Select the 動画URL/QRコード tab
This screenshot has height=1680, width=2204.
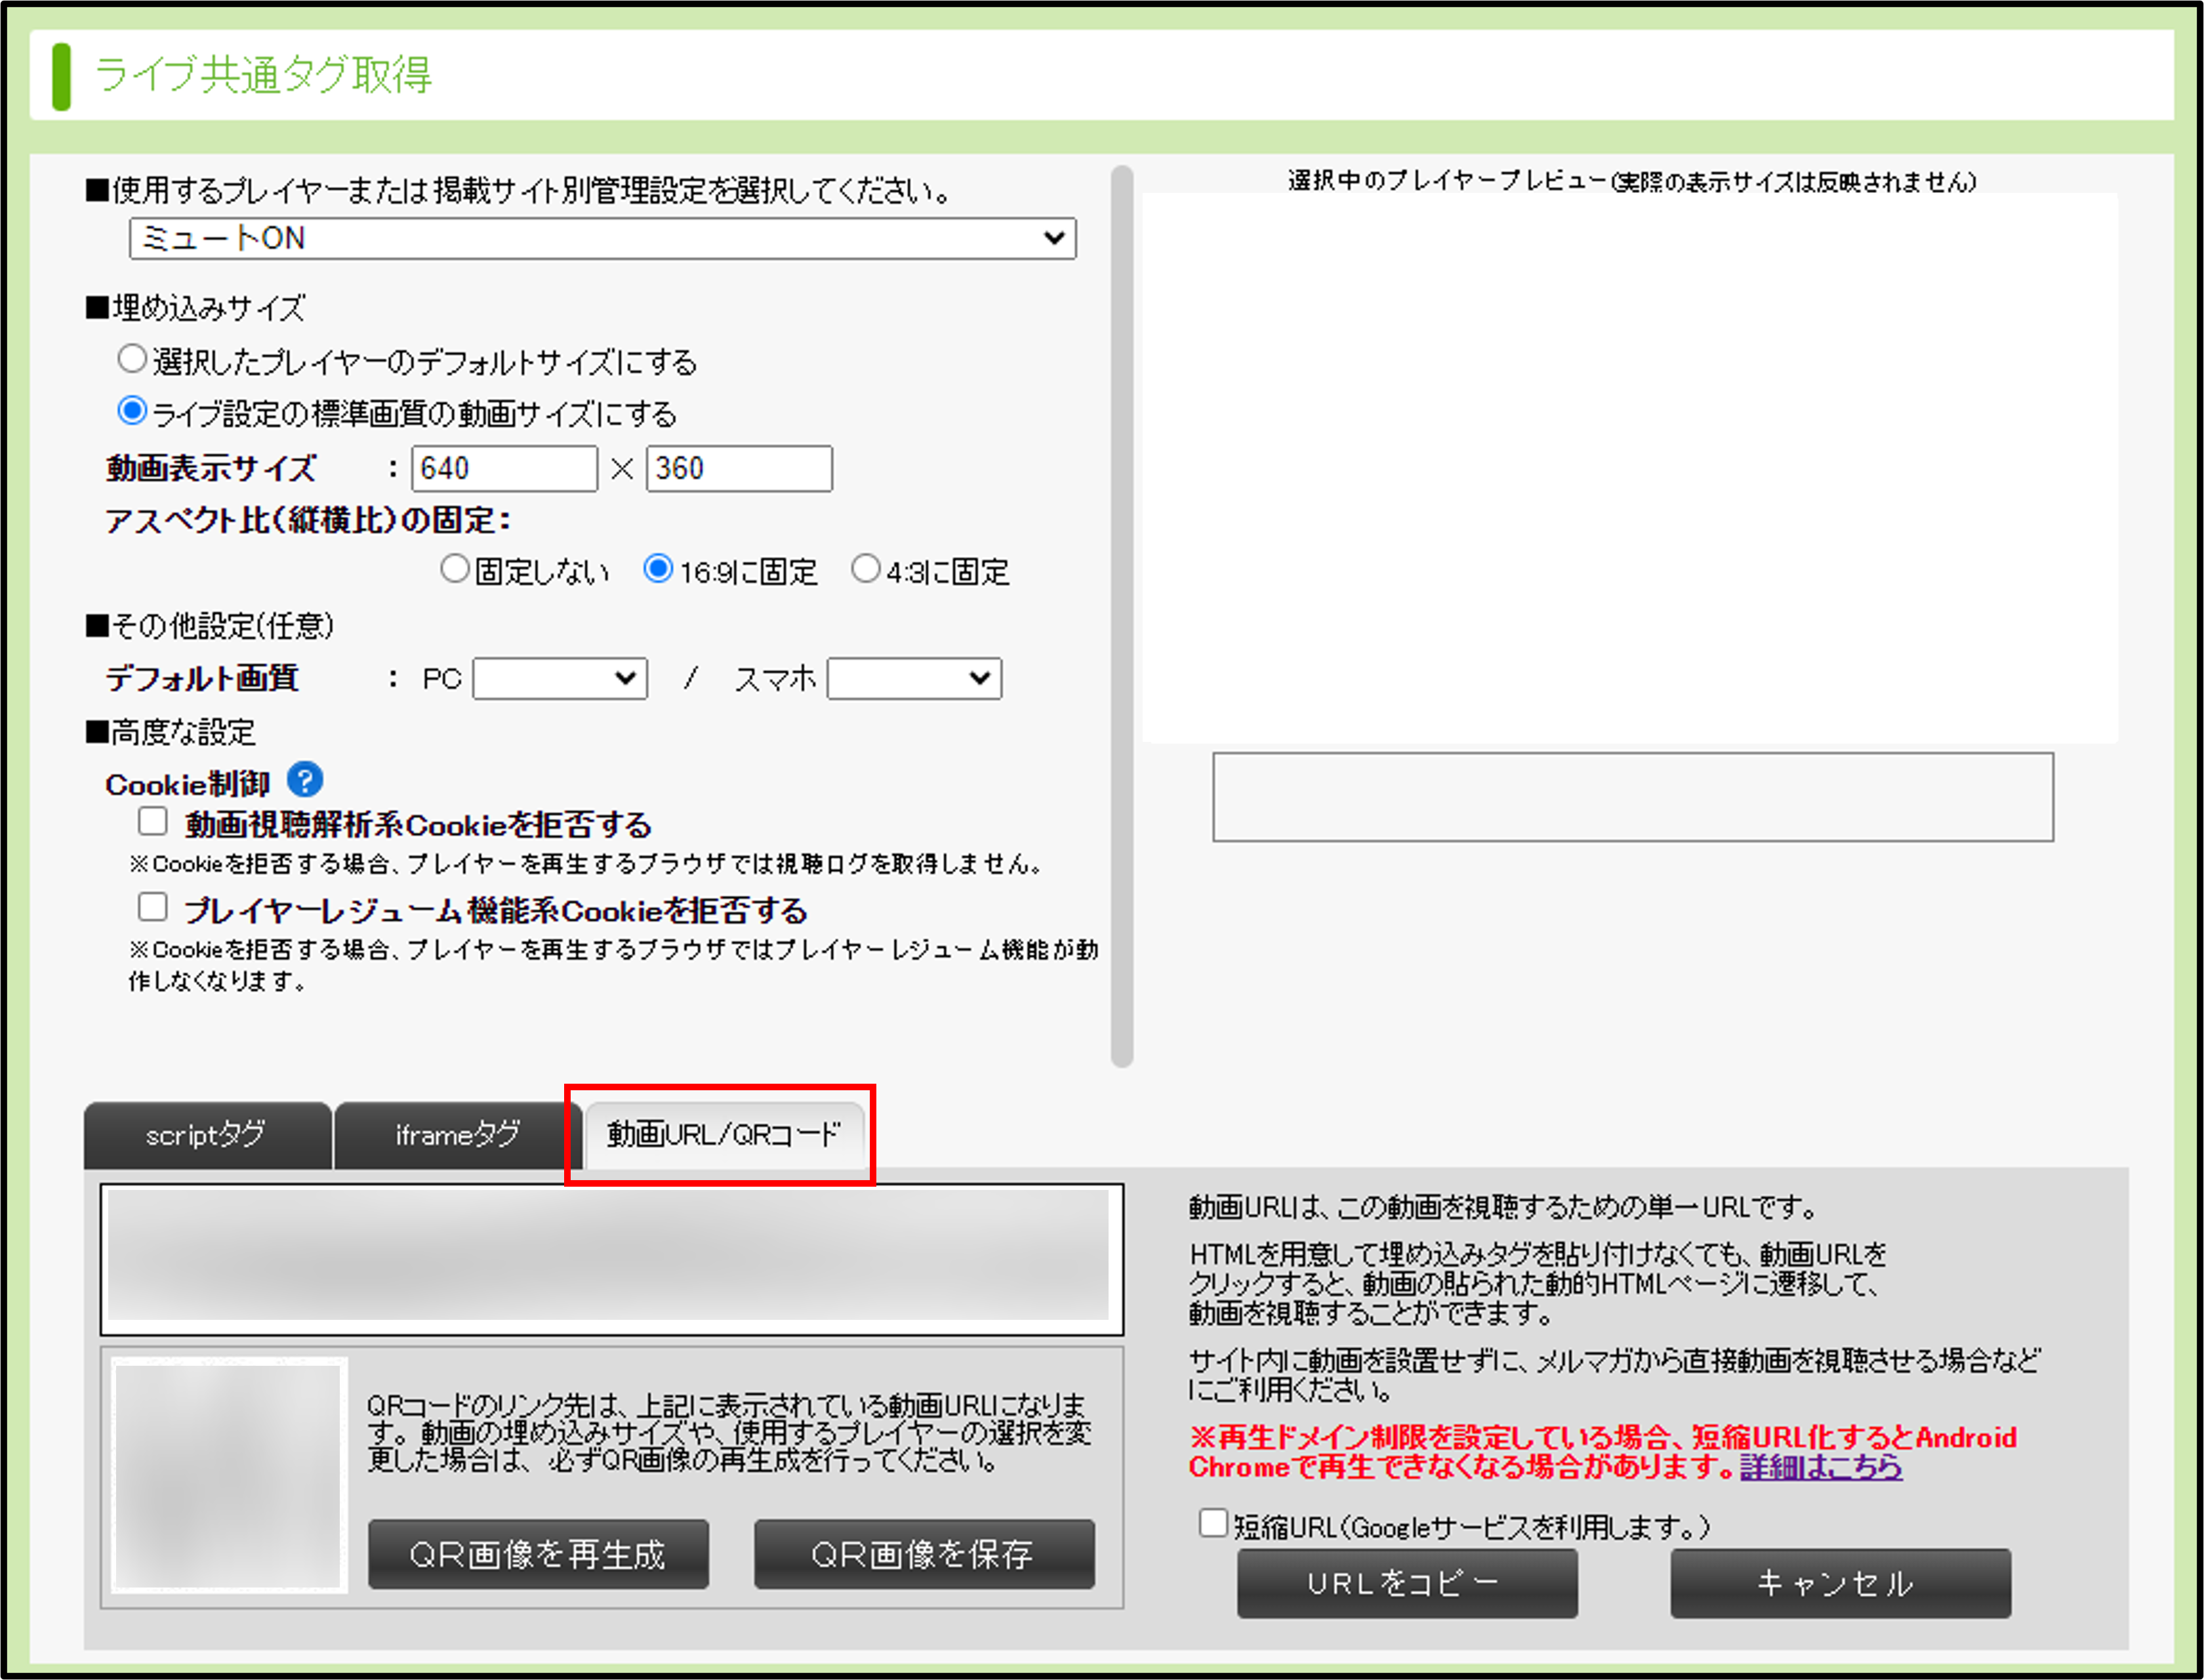724,1135
